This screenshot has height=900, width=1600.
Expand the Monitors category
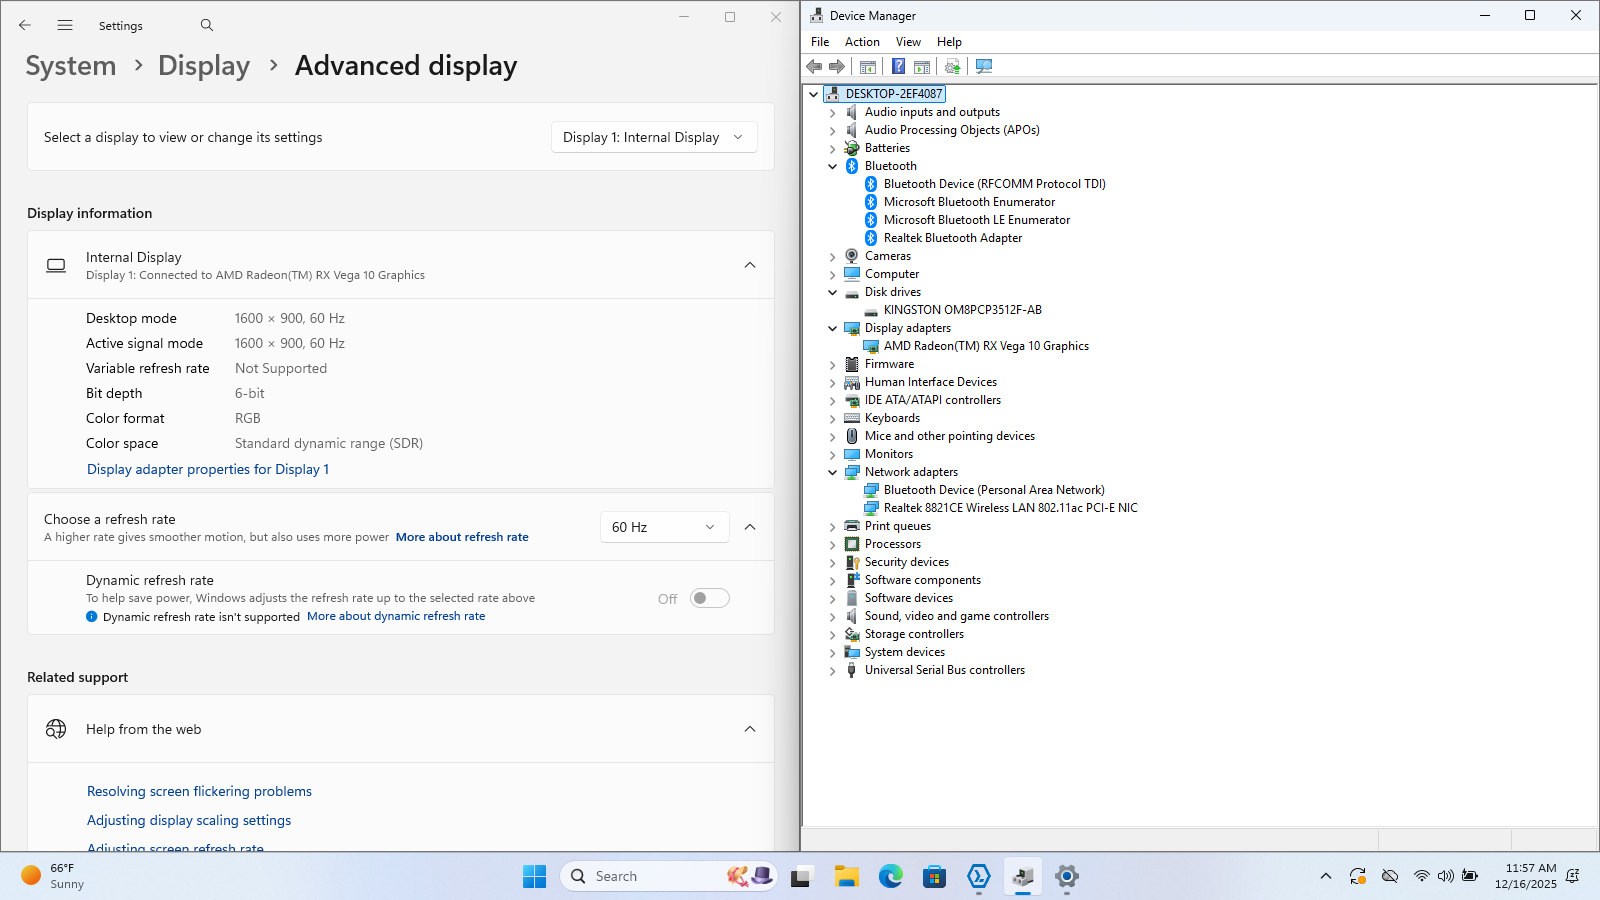[832, 454]
